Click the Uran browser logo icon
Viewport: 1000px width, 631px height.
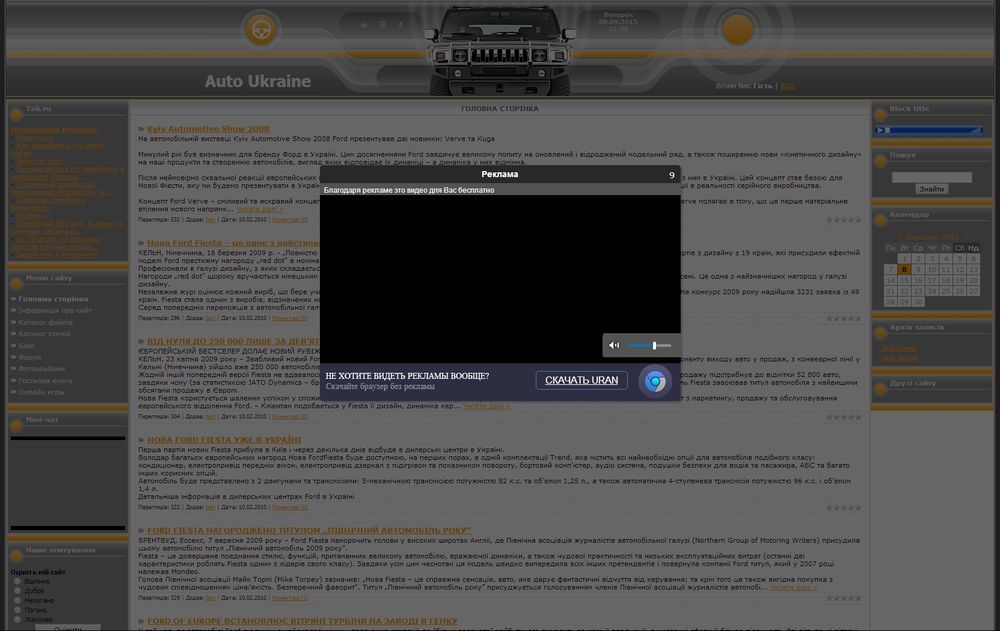click(655, 381)
